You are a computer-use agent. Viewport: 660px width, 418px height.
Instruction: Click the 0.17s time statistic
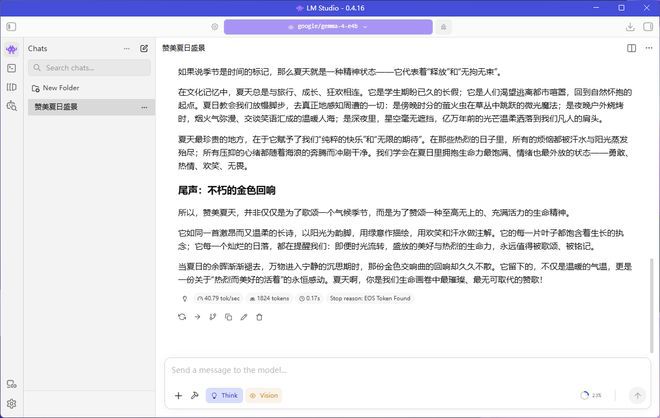coord(309,298)
